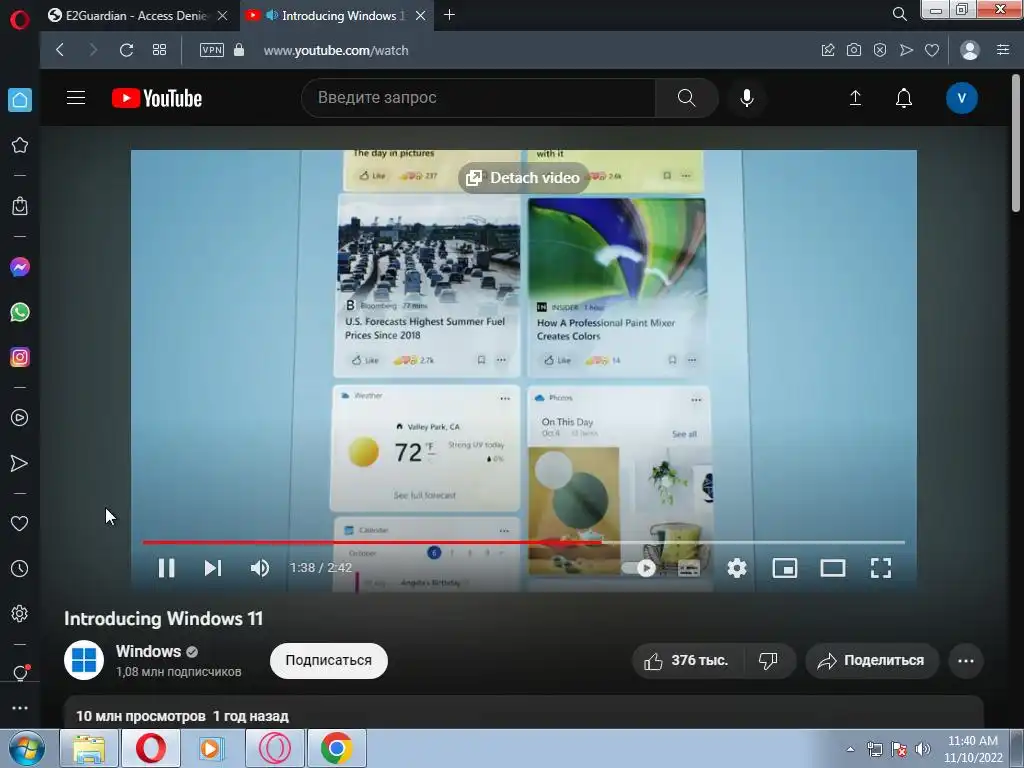The height and width of the screenshot is (768, 1024).
Task: Seek on the red video progress bar
Action: [524, 542]
